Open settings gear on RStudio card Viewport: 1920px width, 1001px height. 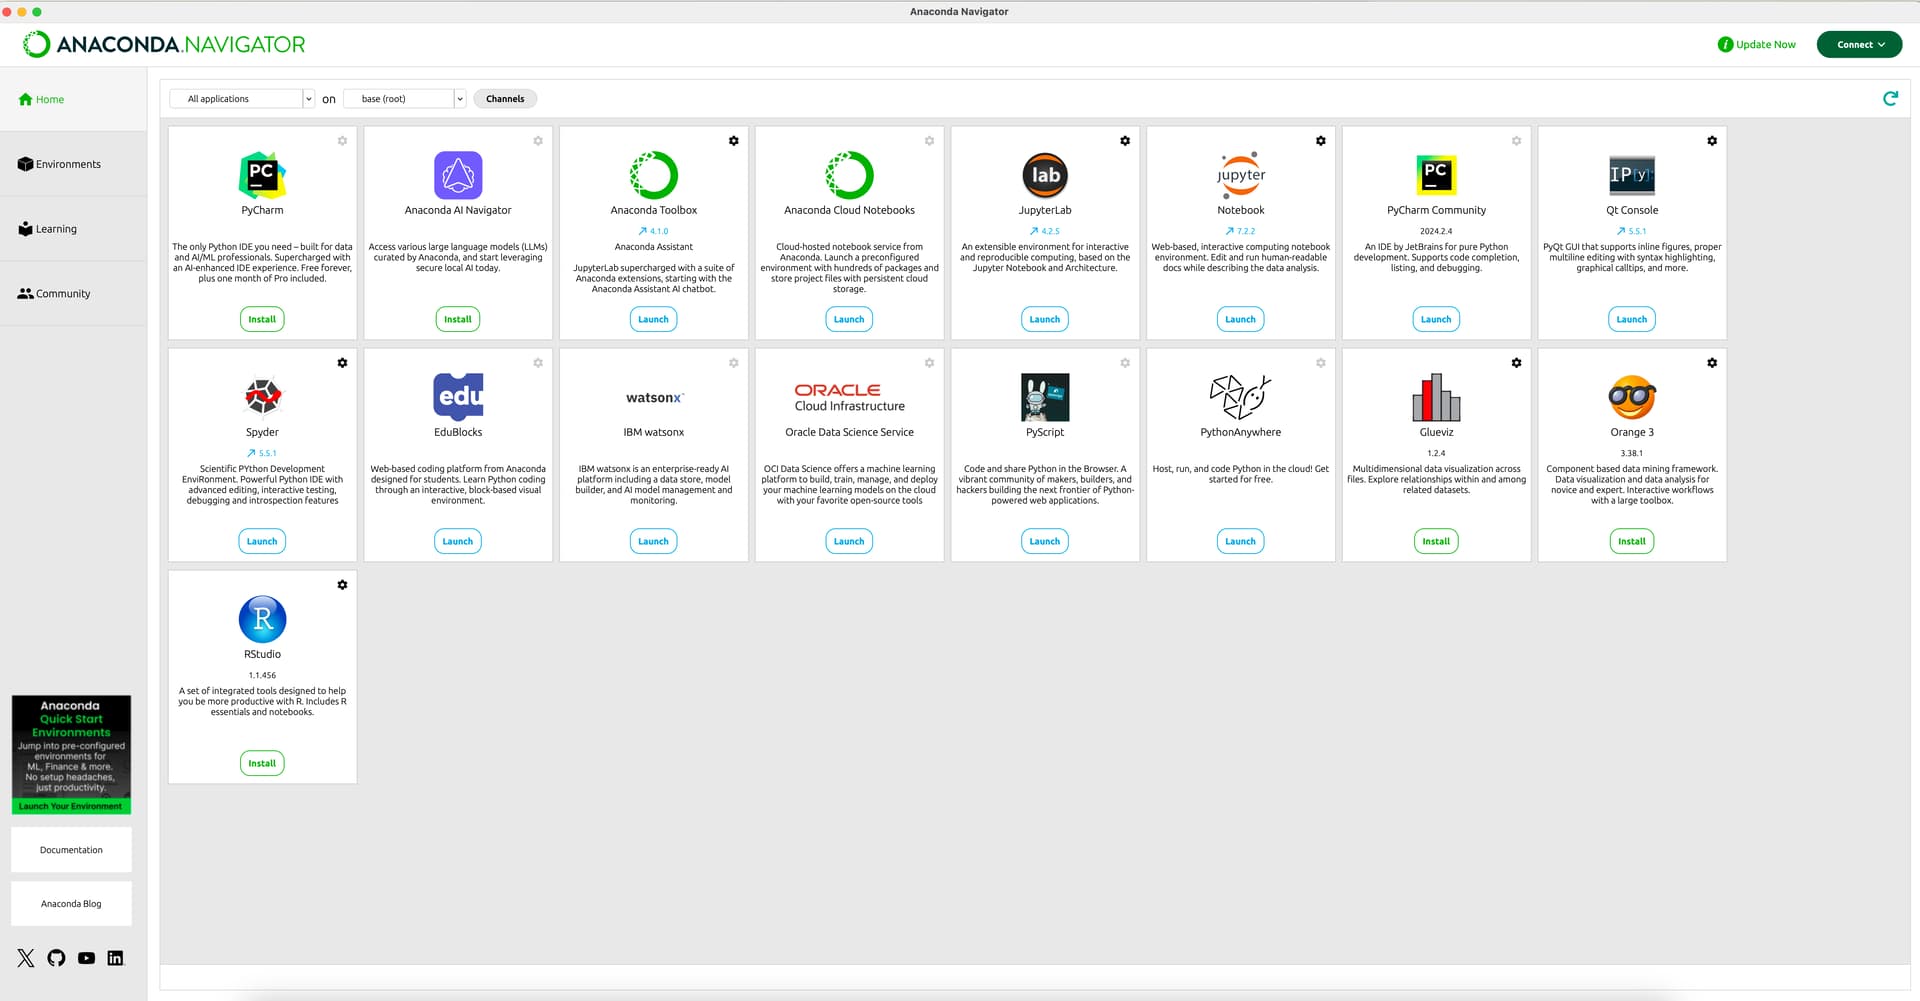pos(342,585)
